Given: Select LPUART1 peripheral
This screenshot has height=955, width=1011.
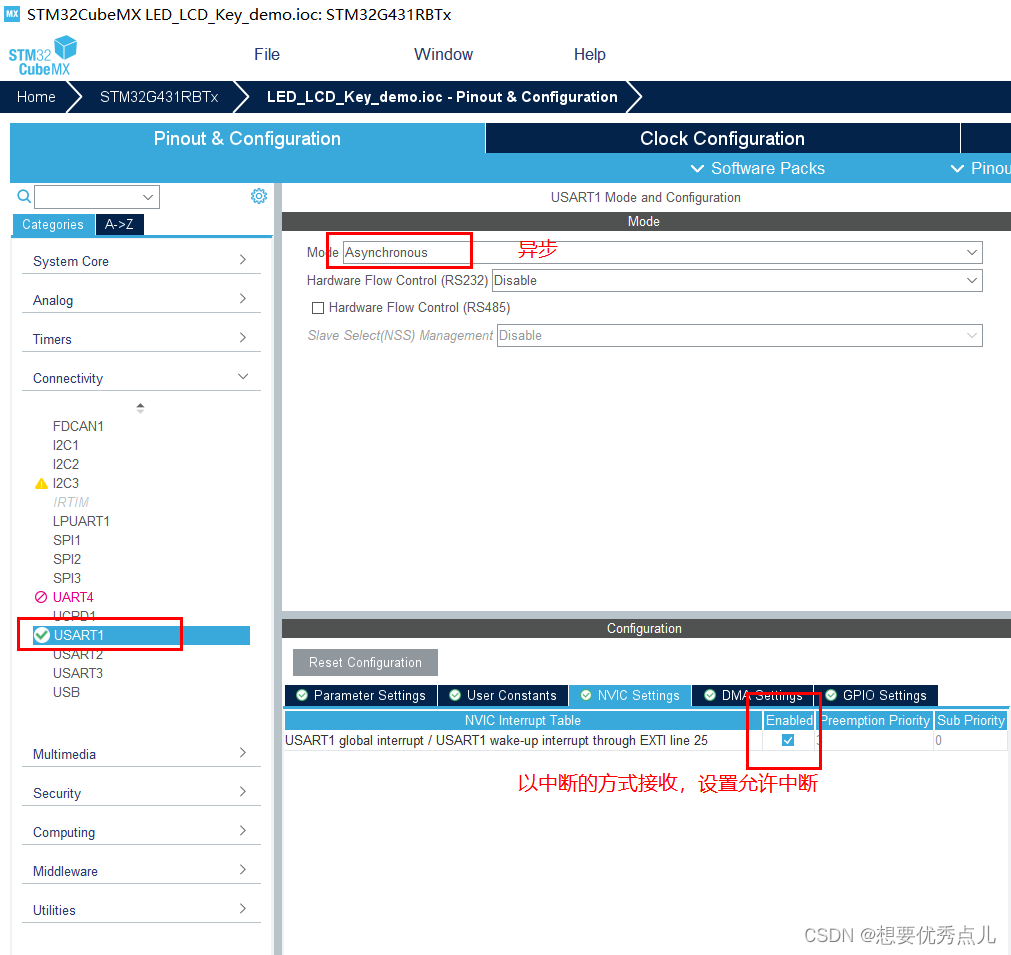Looking at the screenshot, I should pyautogui.click(x=81, y=521).
